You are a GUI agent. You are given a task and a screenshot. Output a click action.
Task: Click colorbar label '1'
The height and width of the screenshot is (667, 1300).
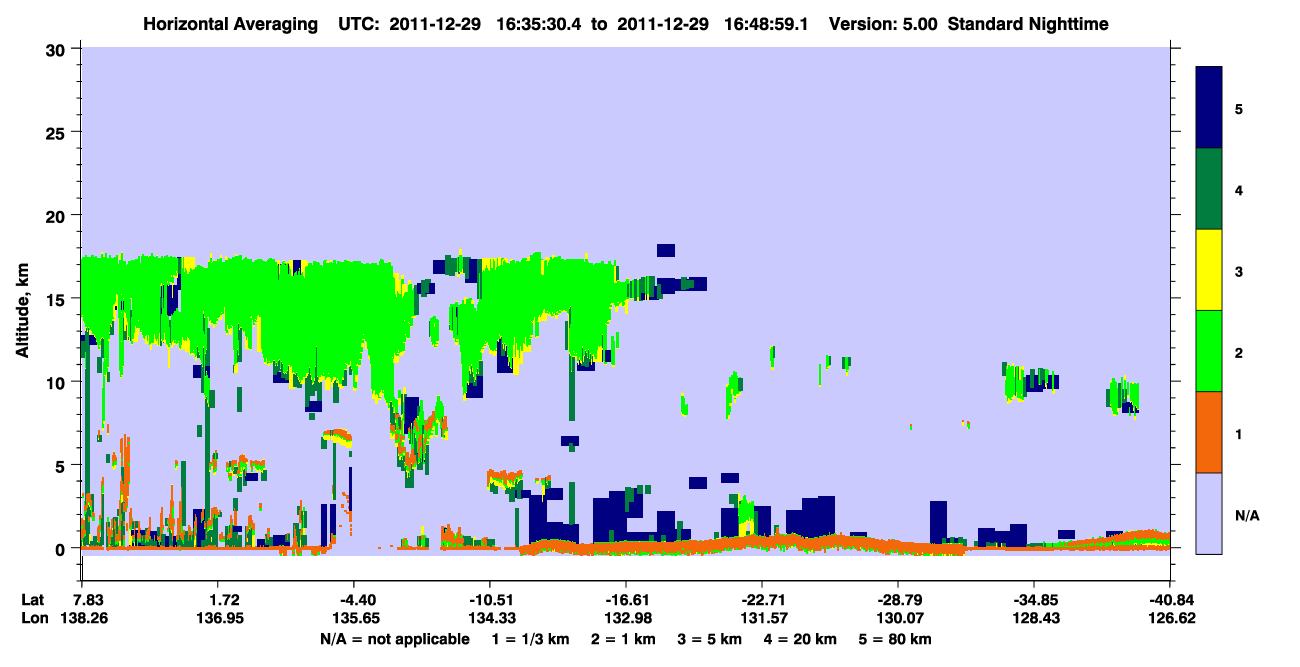pyautogui.click(x=1239, y=433)
